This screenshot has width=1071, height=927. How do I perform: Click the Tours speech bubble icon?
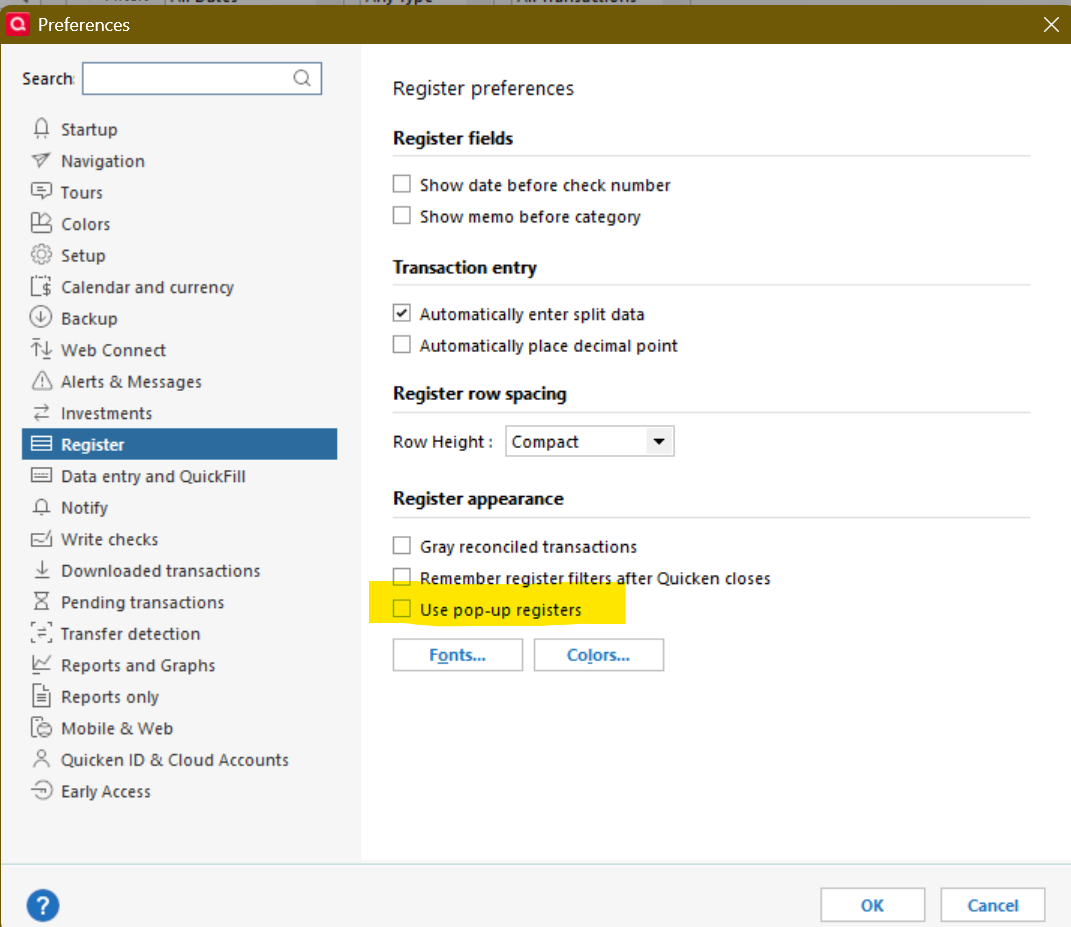(41, 191)
